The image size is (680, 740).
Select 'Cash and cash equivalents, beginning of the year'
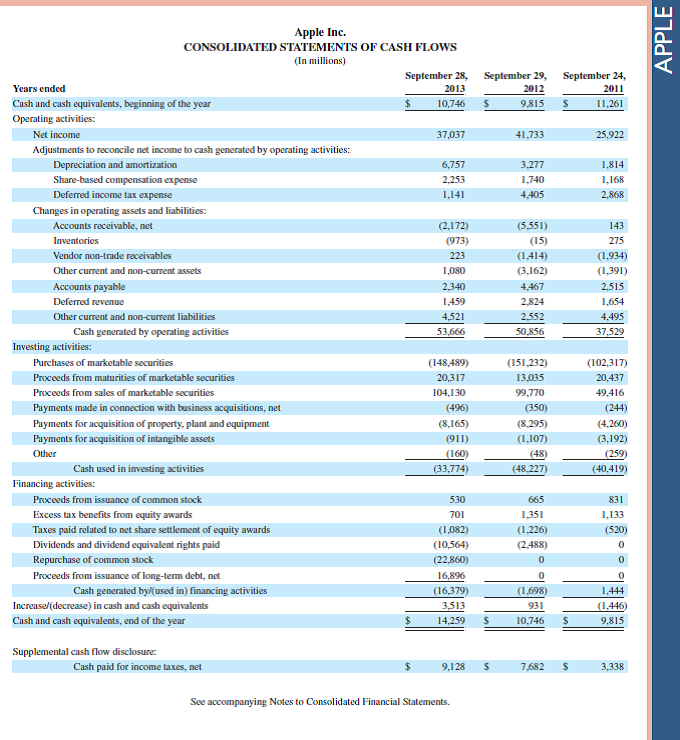[111, 104]
